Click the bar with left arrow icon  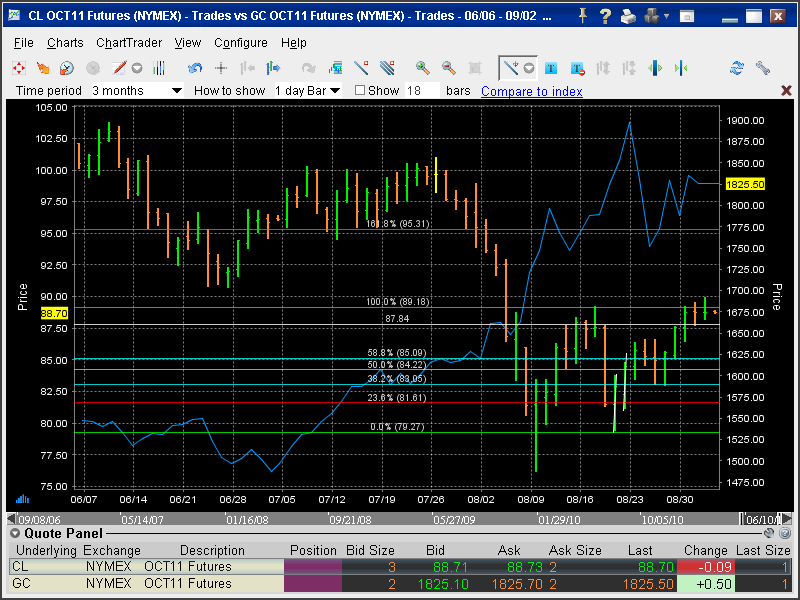click(247, 68)
